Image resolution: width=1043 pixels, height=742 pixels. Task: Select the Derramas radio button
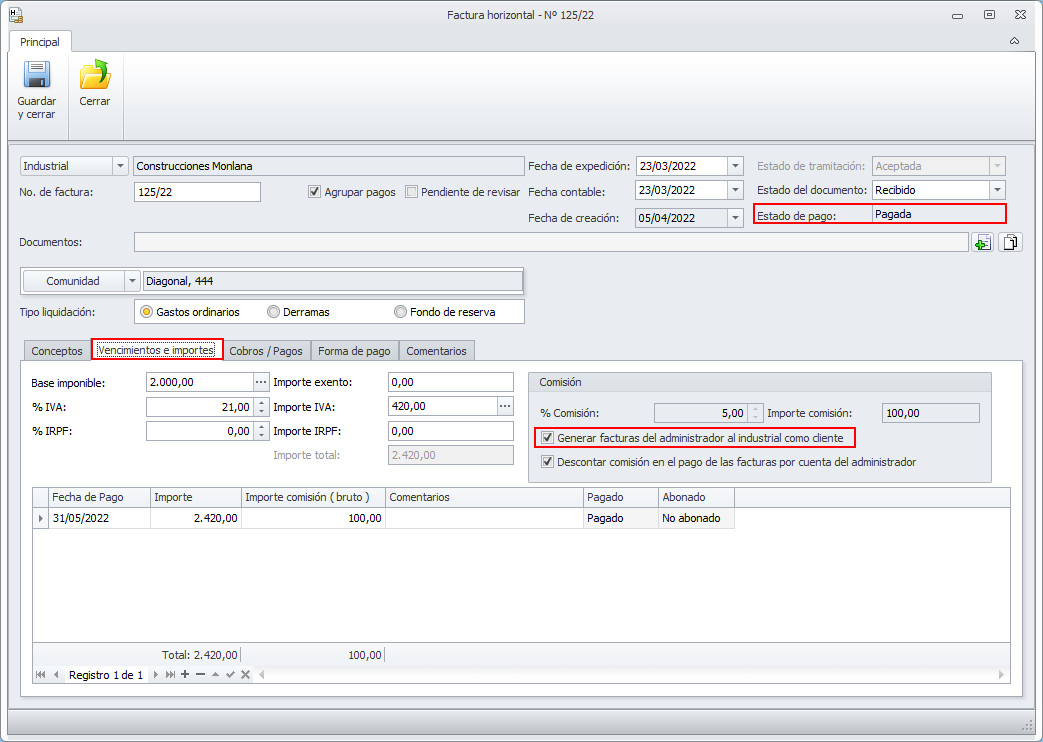(x=274, y=312)
